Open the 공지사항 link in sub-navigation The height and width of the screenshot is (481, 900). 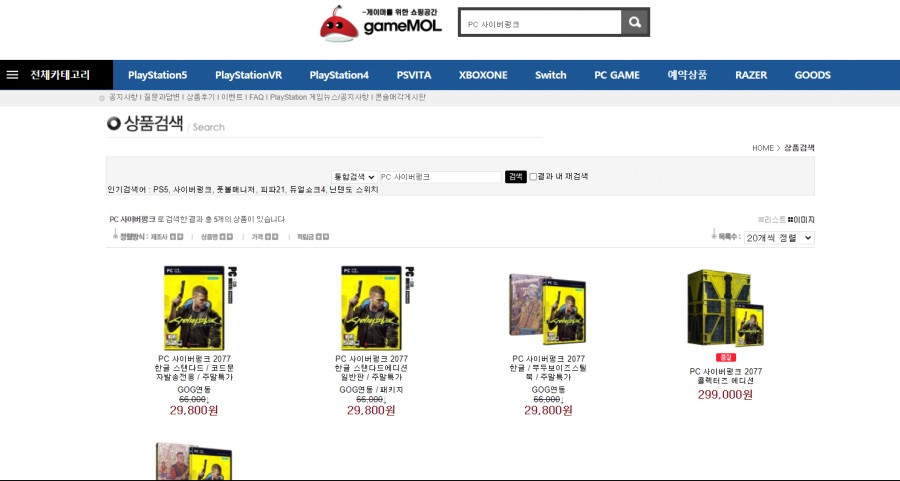click(123, 98)
